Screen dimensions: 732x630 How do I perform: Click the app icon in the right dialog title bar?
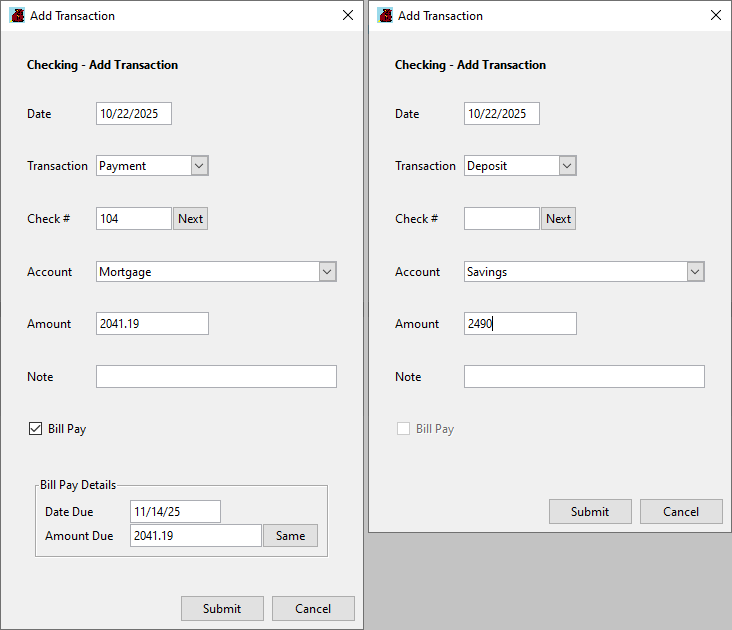coord(385,16)
